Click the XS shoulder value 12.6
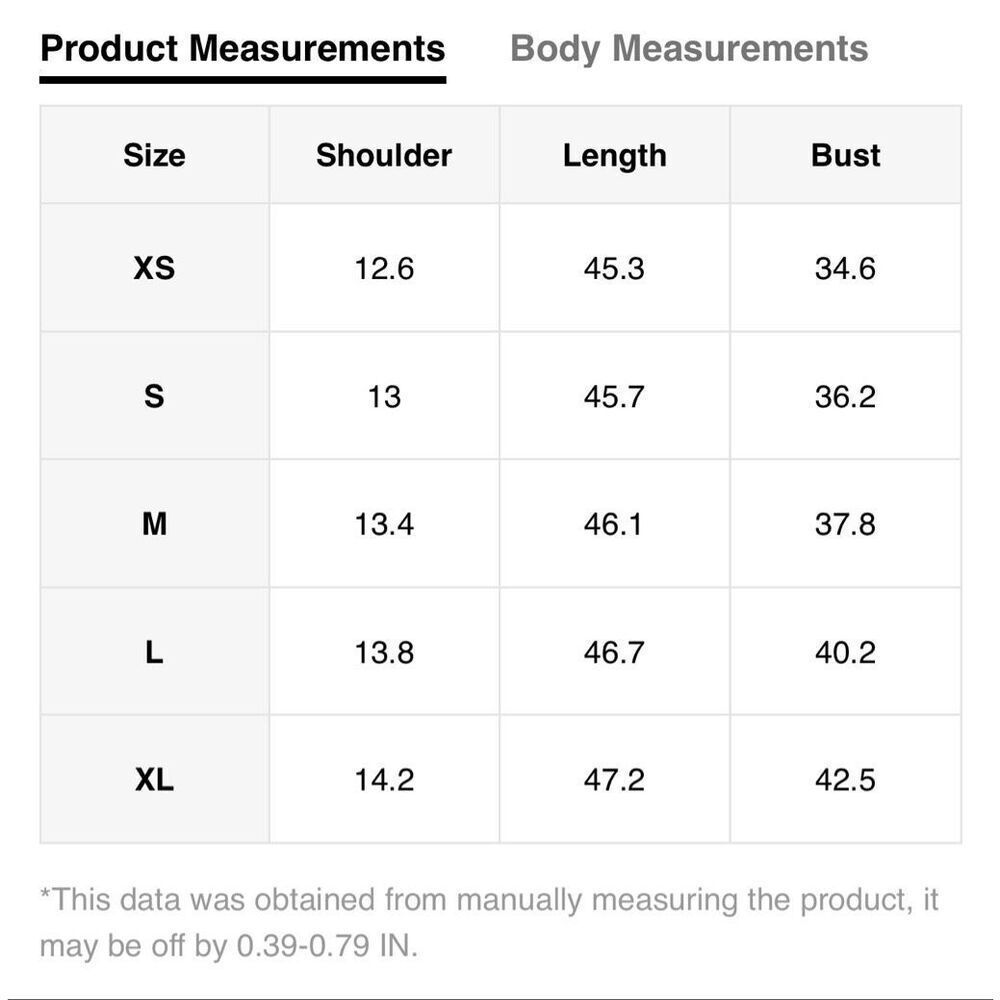The width and height of the screenshot is (1000, 1000). (384, 268)
